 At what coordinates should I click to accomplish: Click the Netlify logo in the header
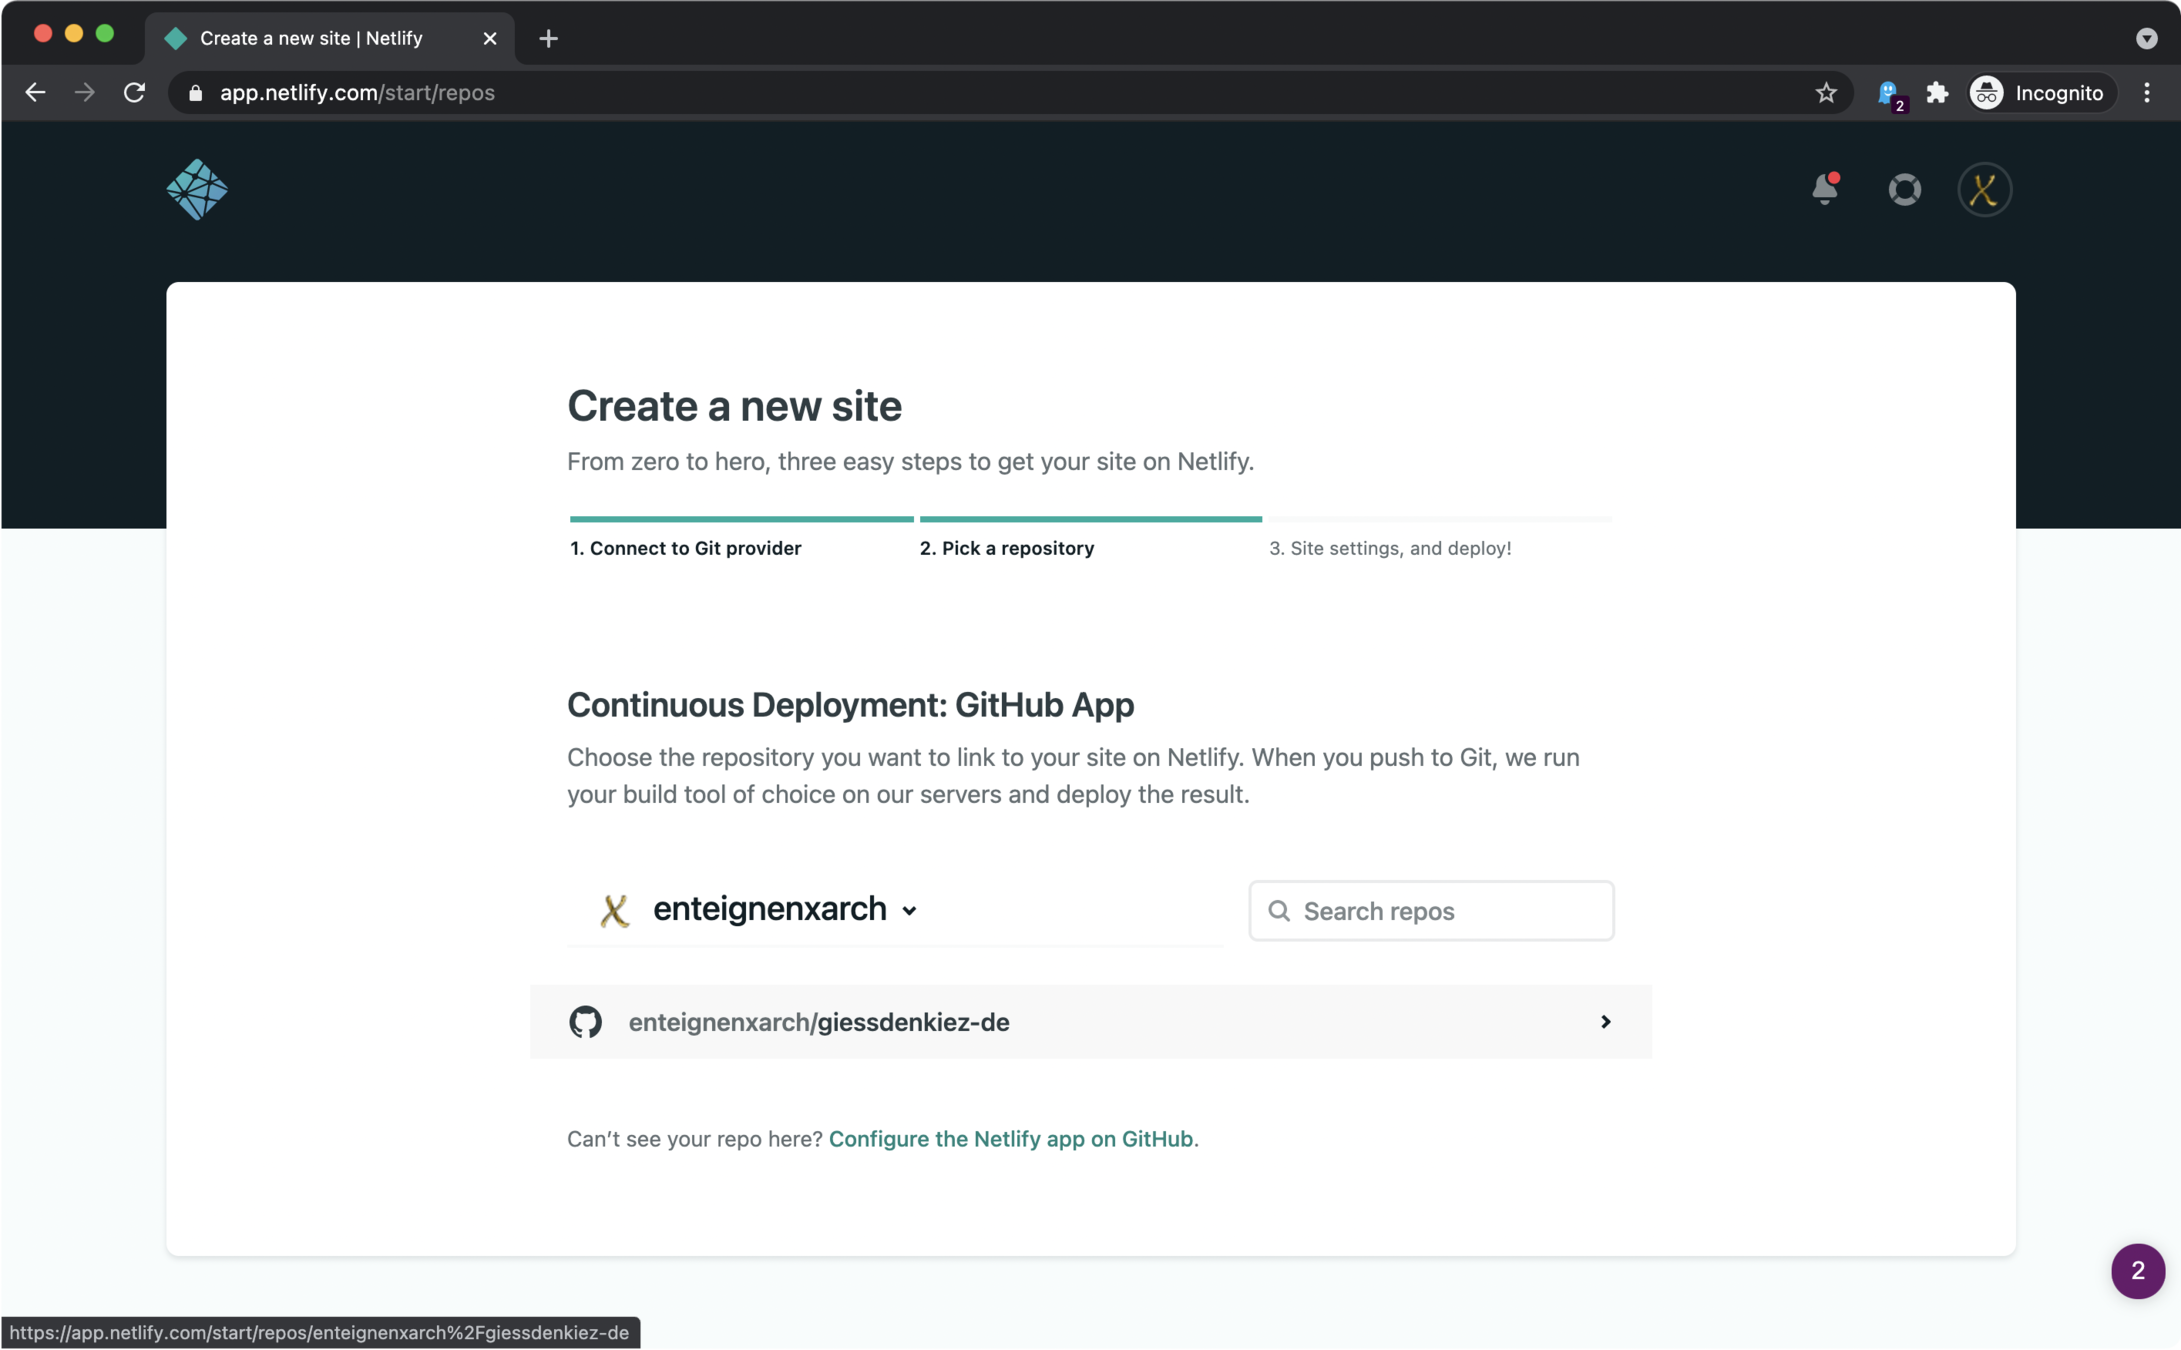197,189
